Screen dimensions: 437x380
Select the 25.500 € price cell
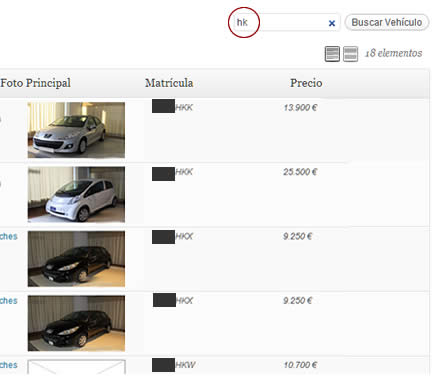(x=300, y=172)
